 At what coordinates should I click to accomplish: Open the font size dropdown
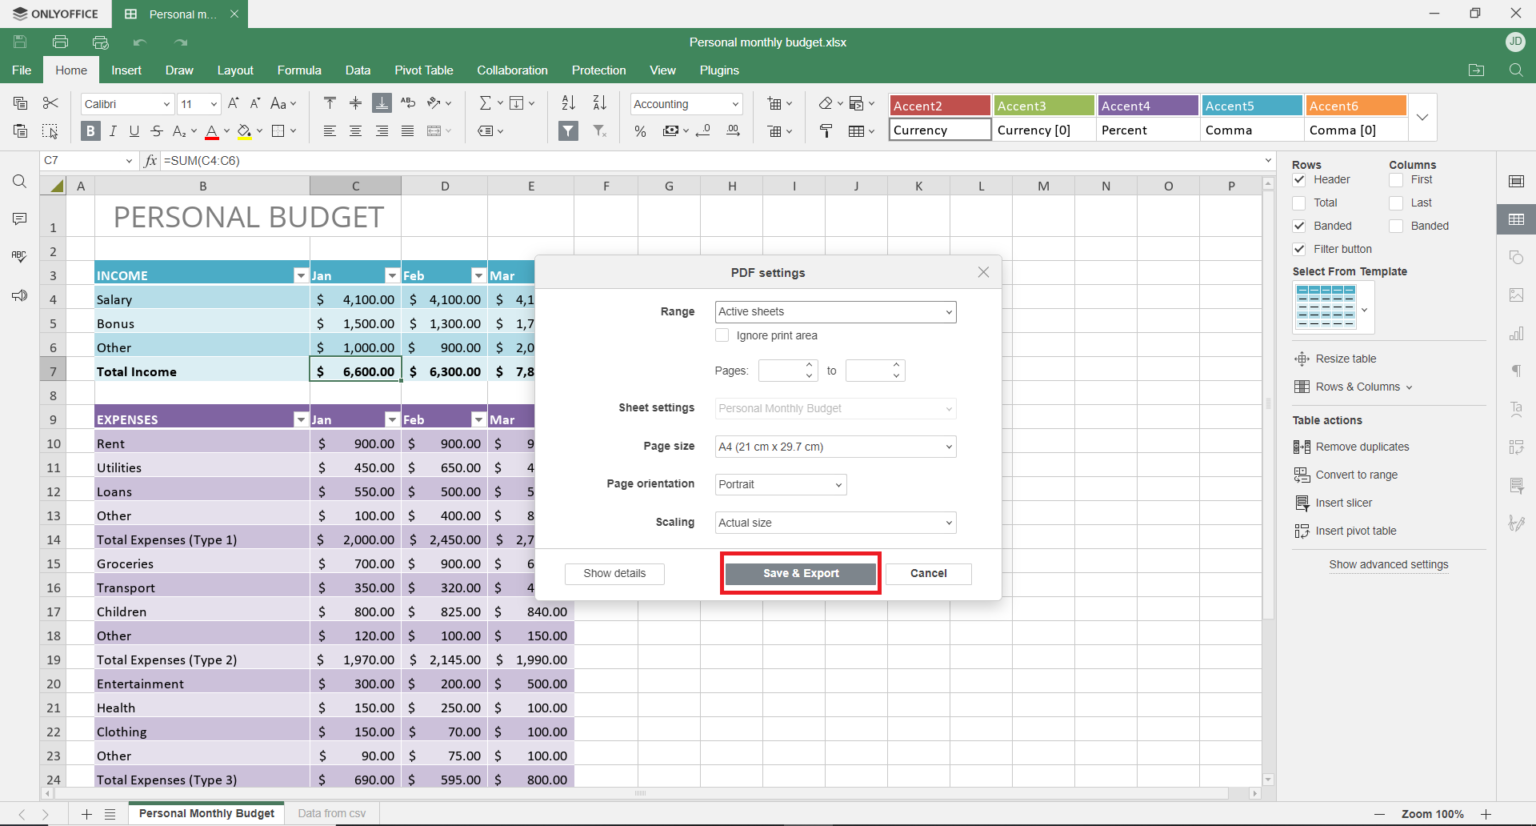pyautogui.click(x=213, y=103)
